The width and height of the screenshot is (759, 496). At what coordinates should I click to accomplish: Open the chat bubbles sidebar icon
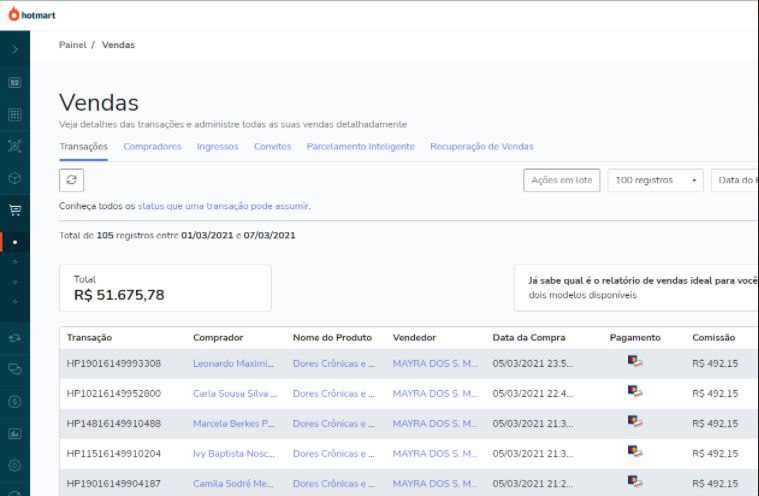[x=14, y=369]
